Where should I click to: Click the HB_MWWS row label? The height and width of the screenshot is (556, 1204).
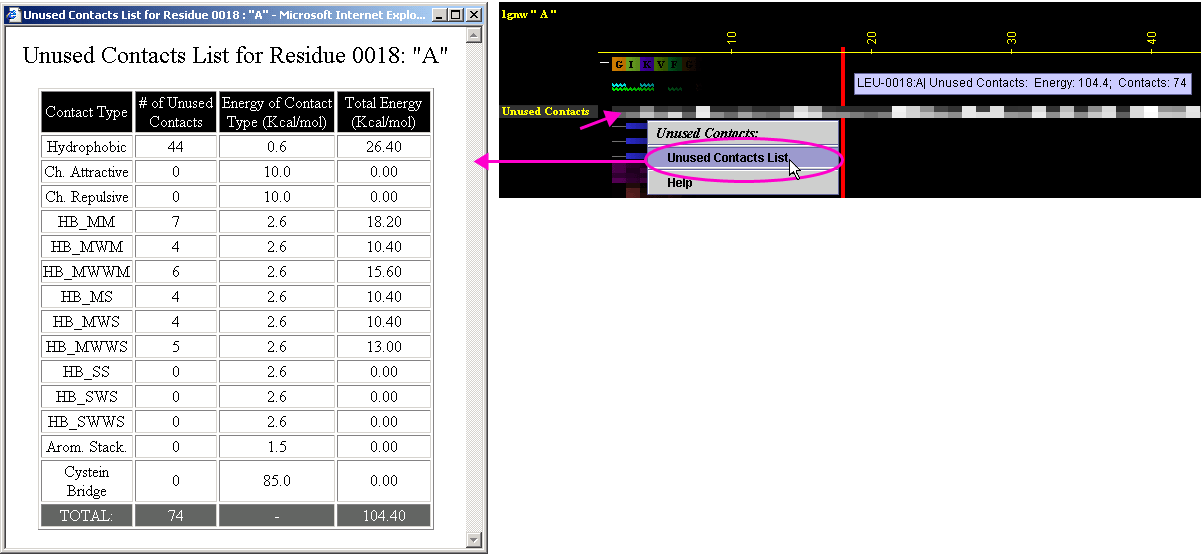pos(87,347)
